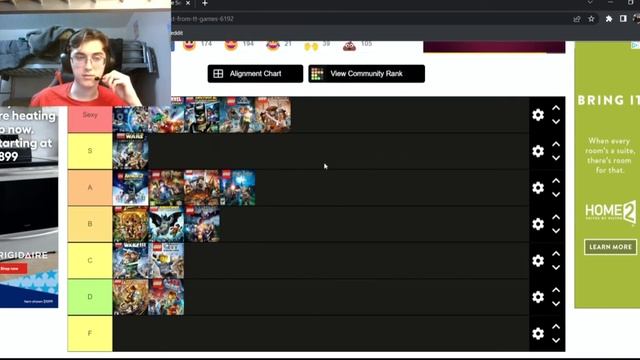Screen dimensions: 640x360
Task: Click first game cover in C tier
Action: (x=131, y=260)
